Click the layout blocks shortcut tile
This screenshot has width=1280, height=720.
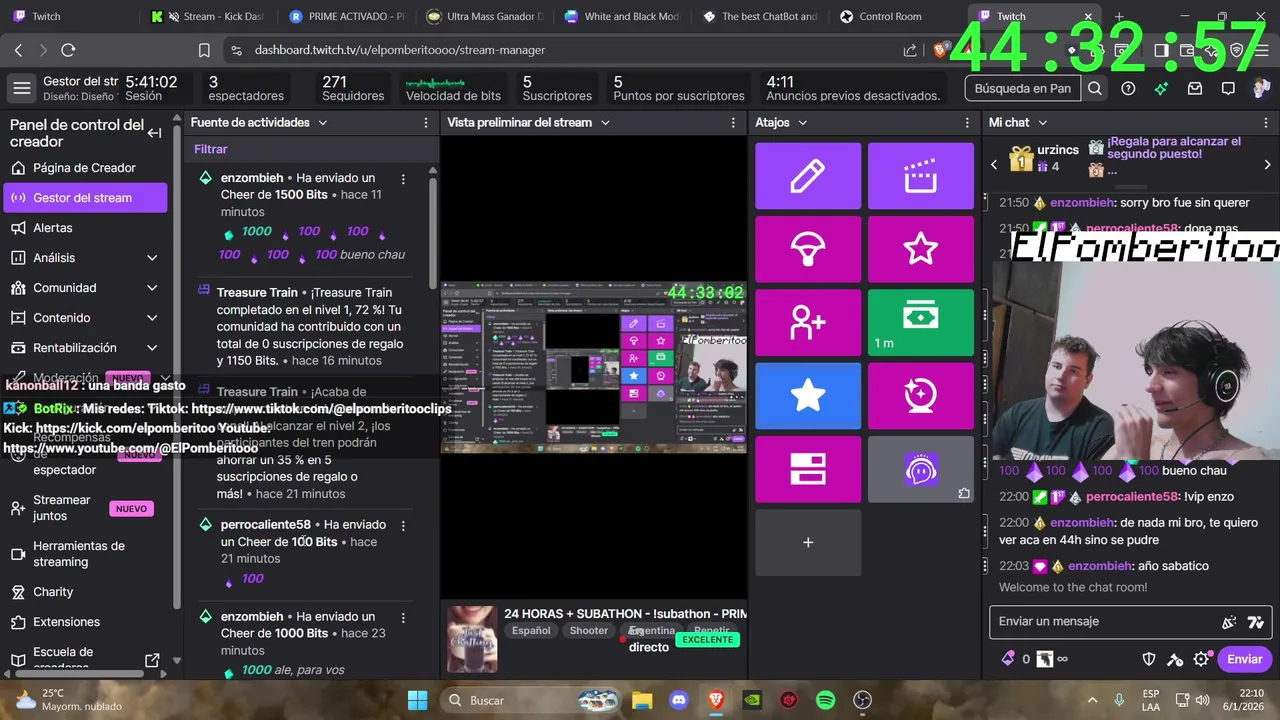click(x=808, y=469)
